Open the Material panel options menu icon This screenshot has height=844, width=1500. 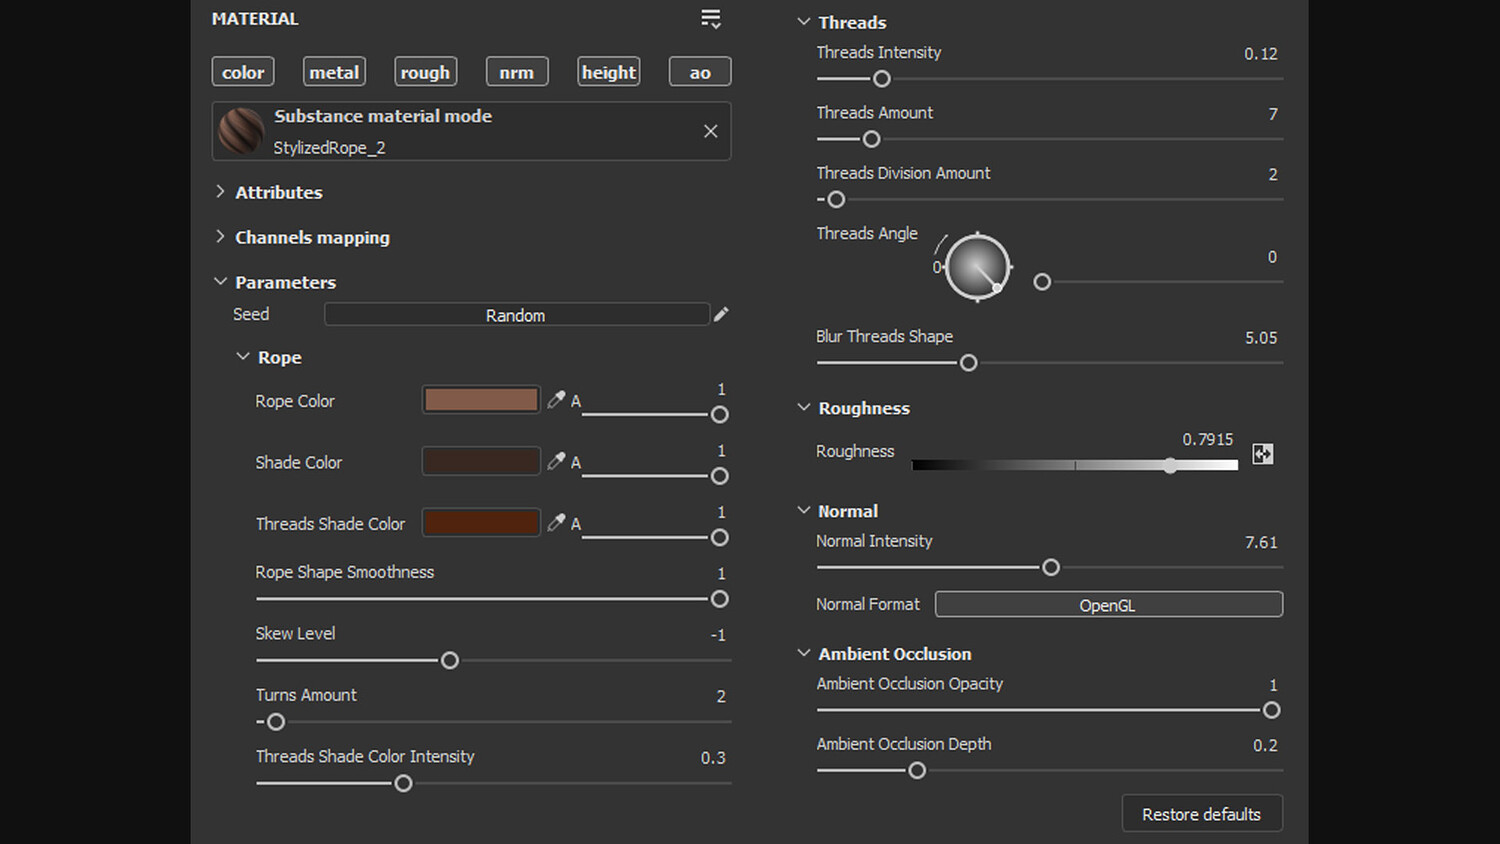click(711, 19)
